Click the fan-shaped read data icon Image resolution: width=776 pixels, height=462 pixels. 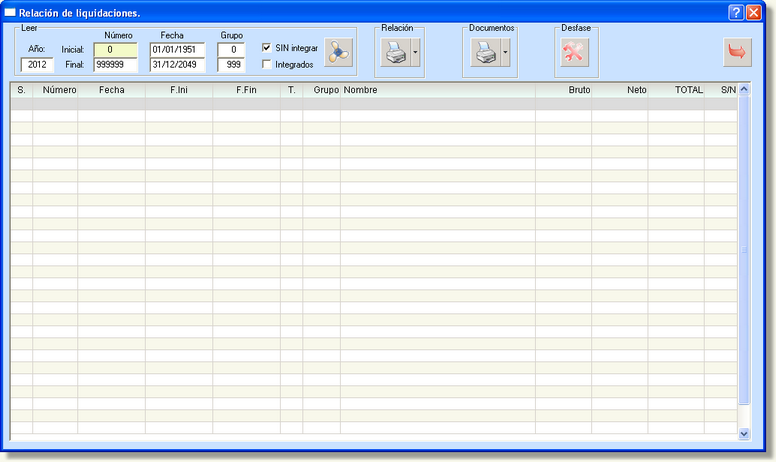tap(339, 52)
